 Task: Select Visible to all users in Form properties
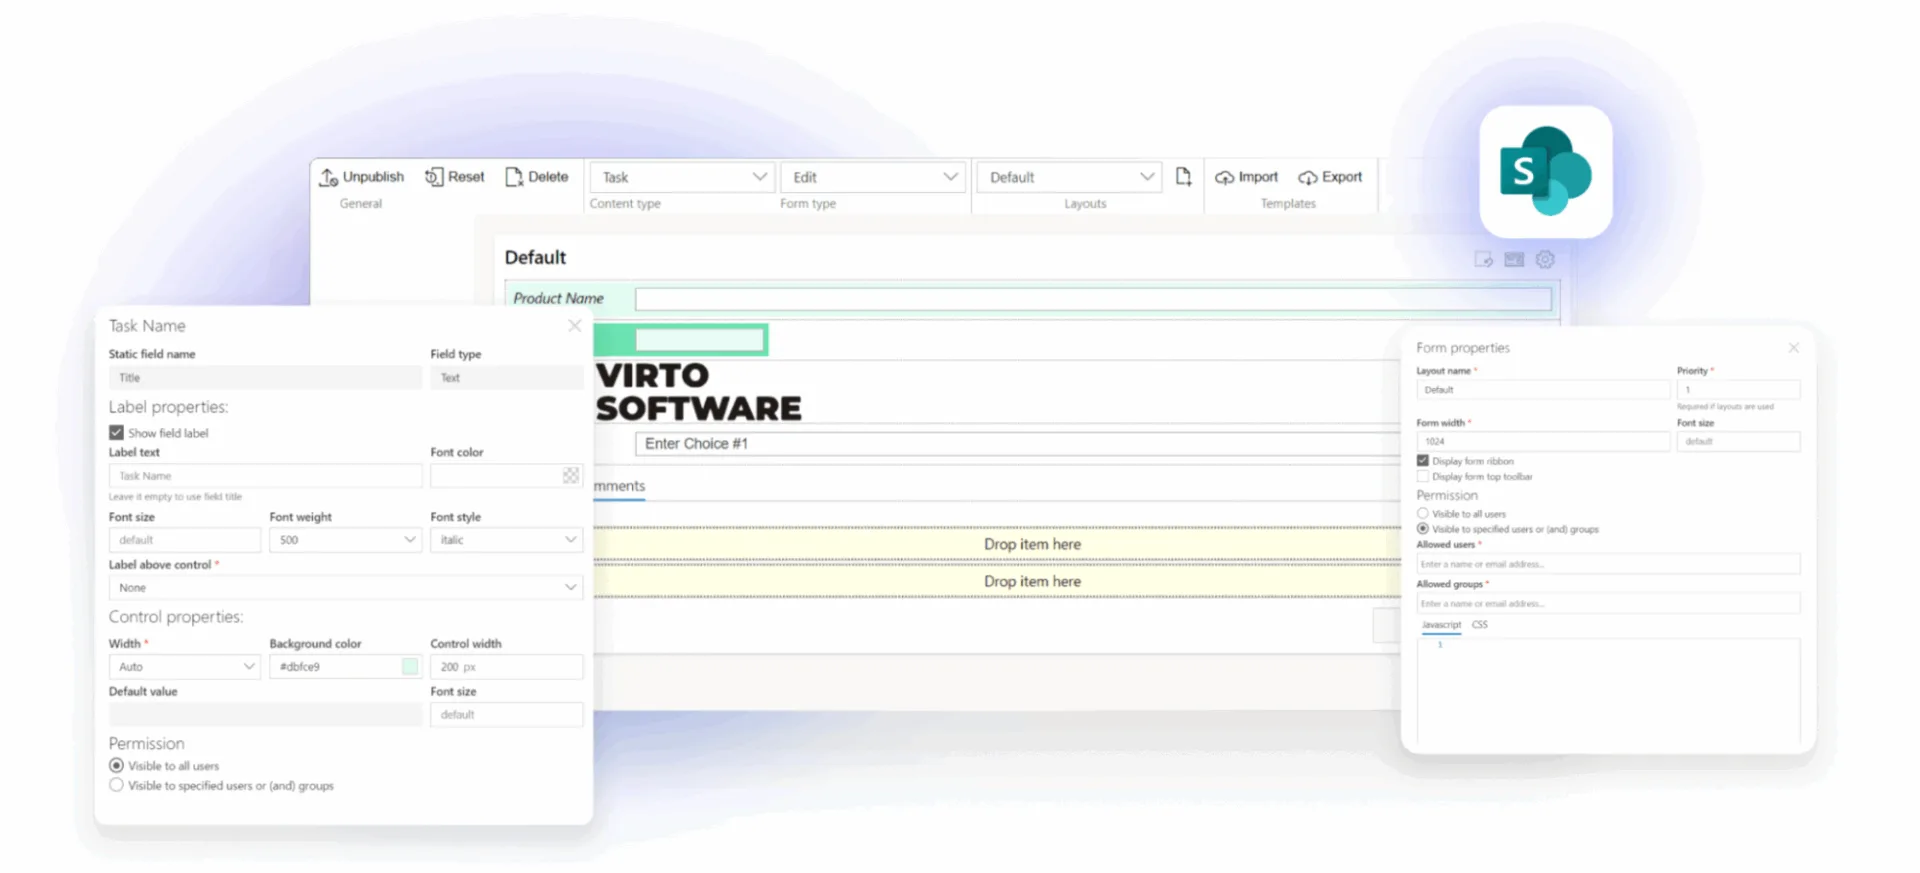coord(1423,514)
